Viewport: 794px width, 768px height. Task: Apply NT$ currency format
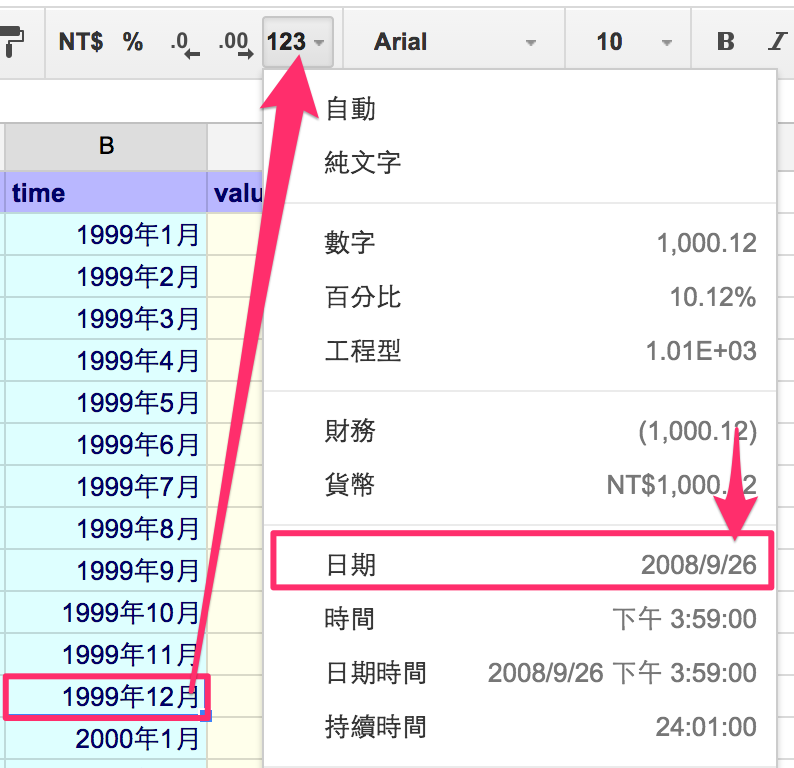pos(81,42)
